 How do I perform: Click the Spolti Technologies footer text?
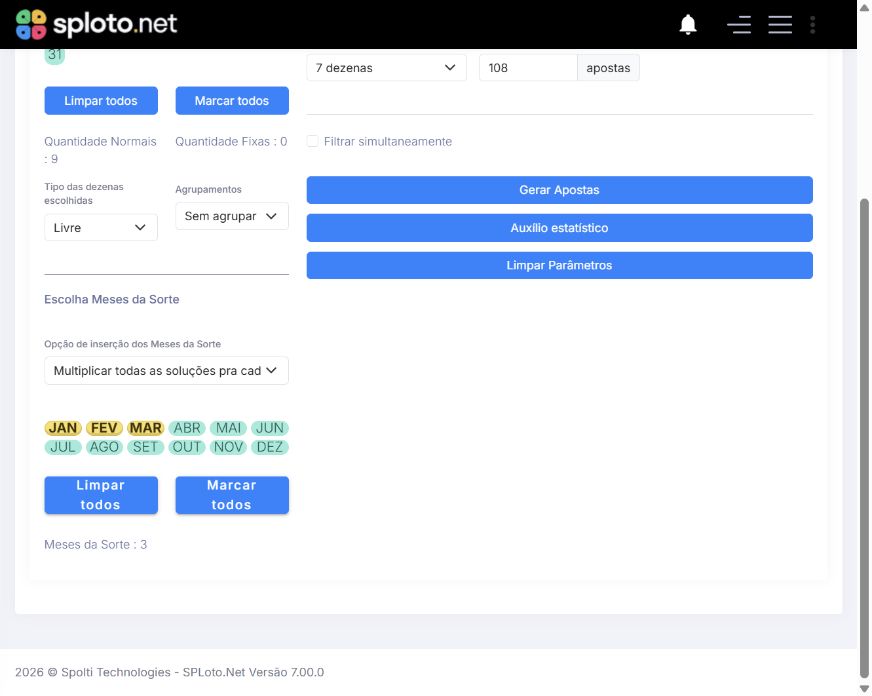pyautogui.click(x=170, y=672)
